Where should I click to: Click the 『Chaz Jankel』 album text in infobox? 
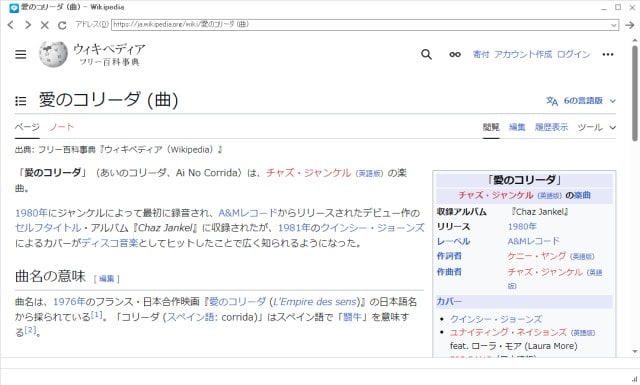[540, 212]
